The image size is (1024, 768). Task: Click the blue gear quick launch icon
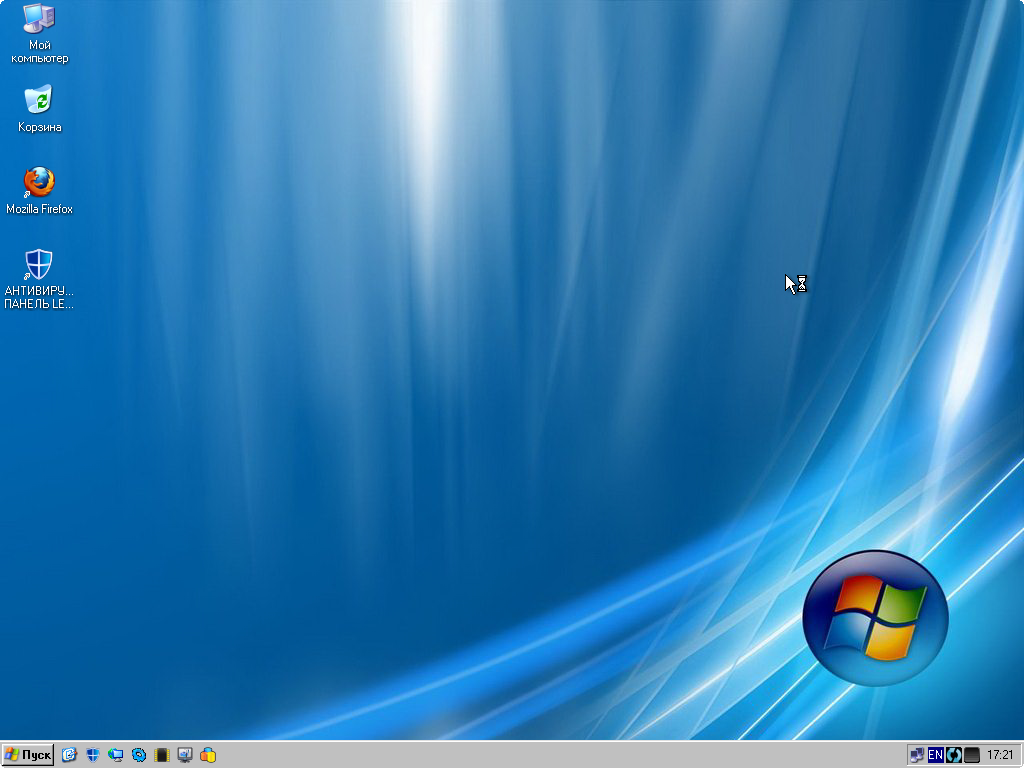tap(139, 755)
